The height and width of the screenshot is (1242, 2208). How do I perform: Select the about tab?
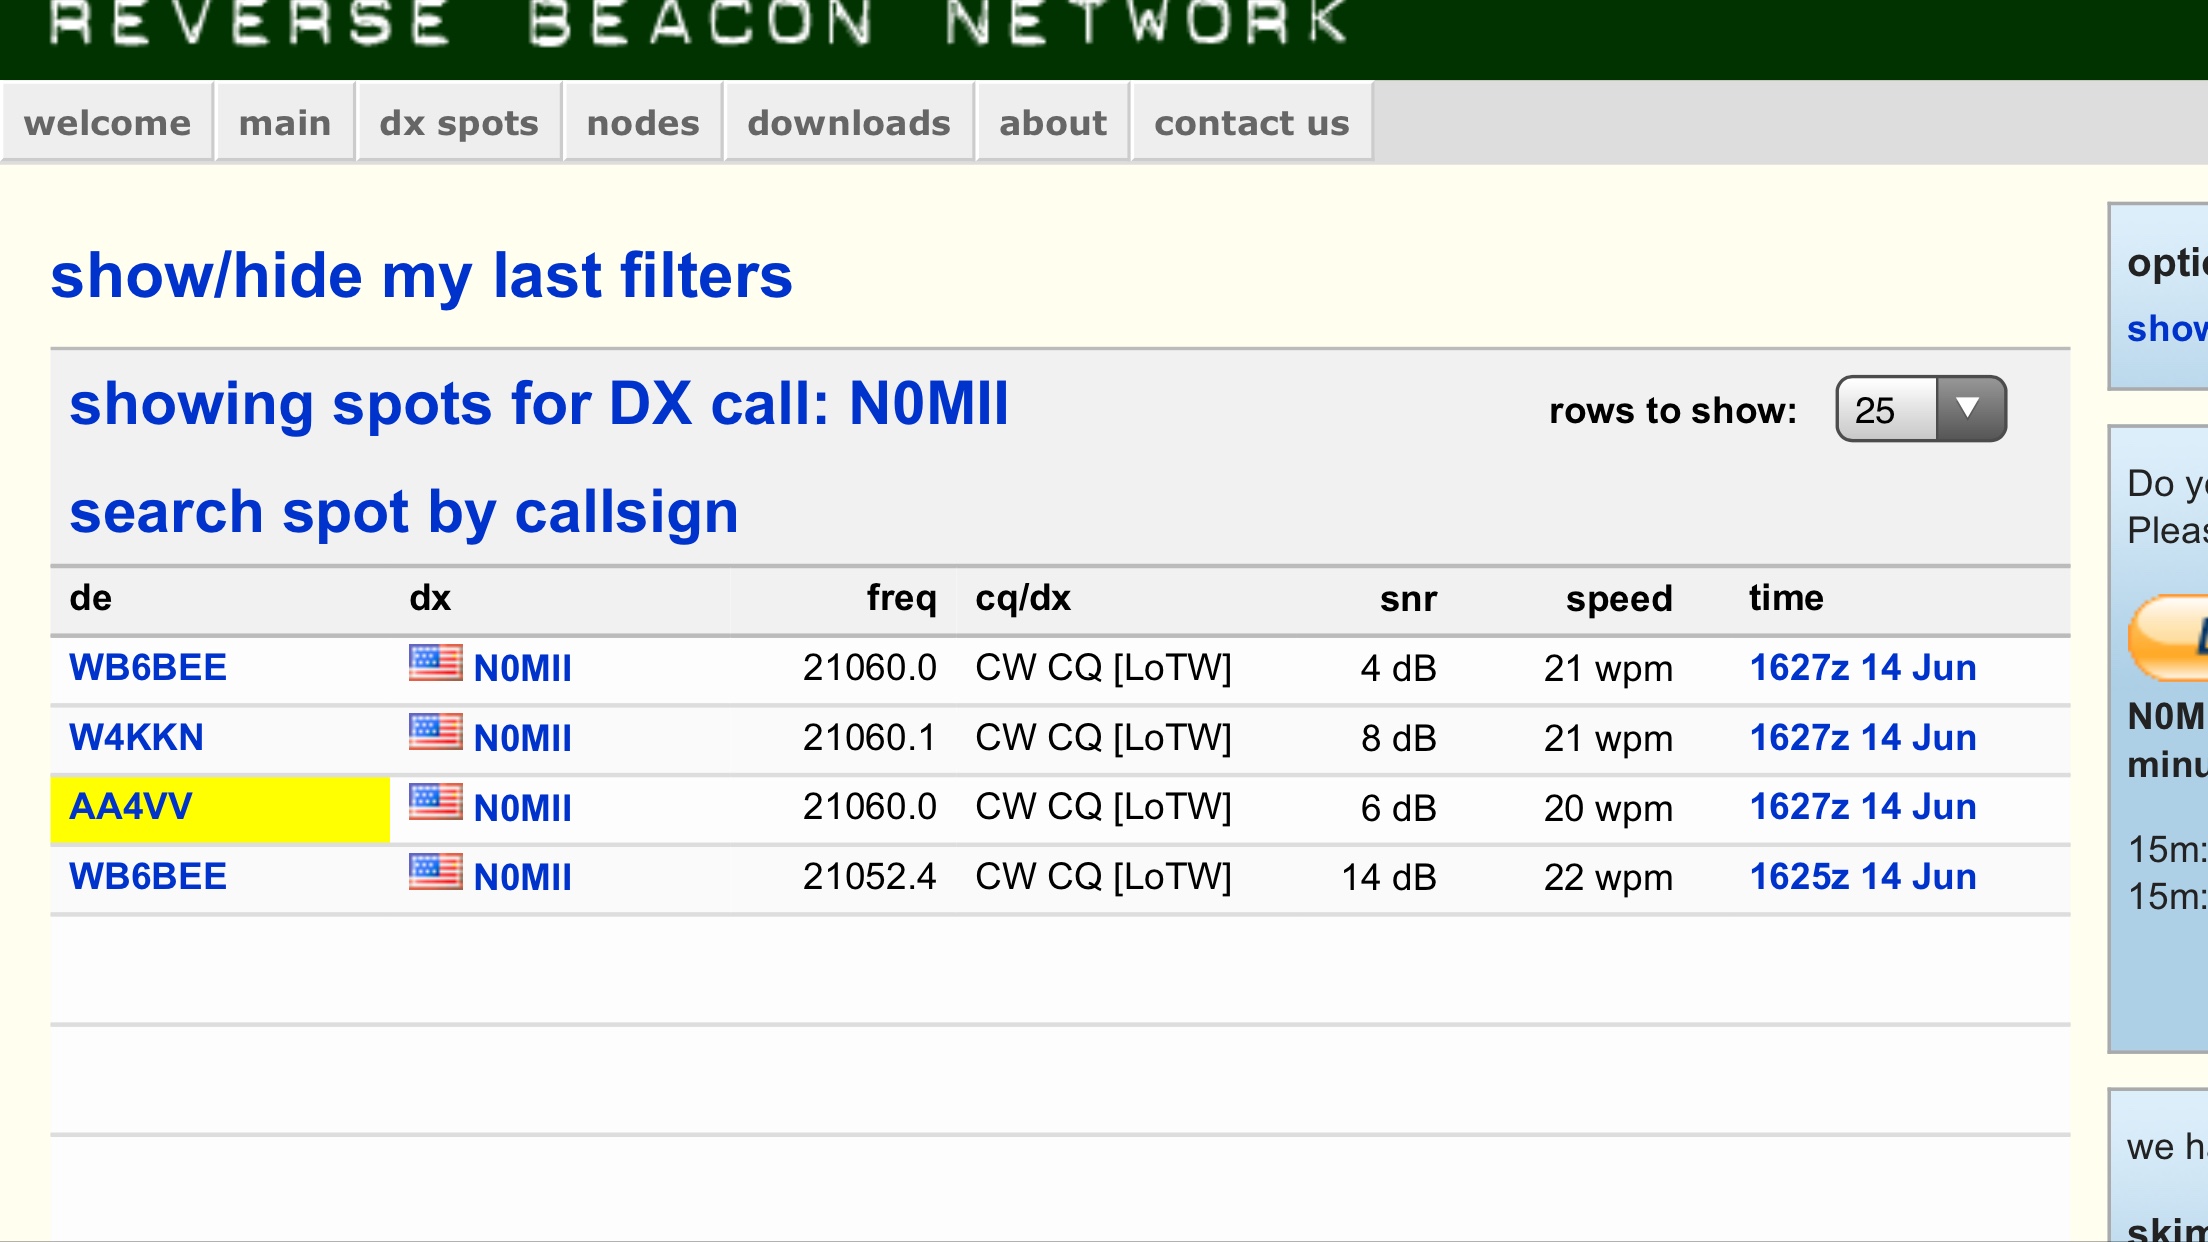tap(1053, 122)
